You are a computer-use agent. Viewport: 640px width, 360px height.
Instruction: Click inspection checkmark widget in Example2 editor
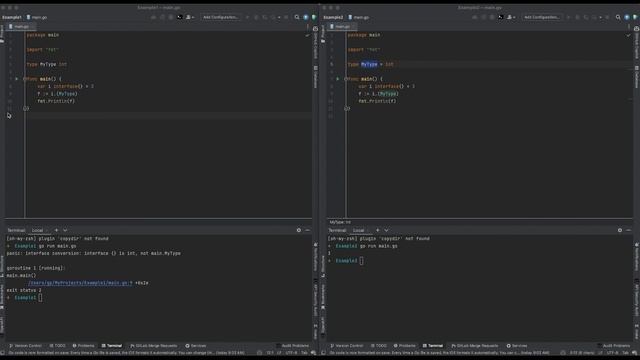(x=629, y=36)
